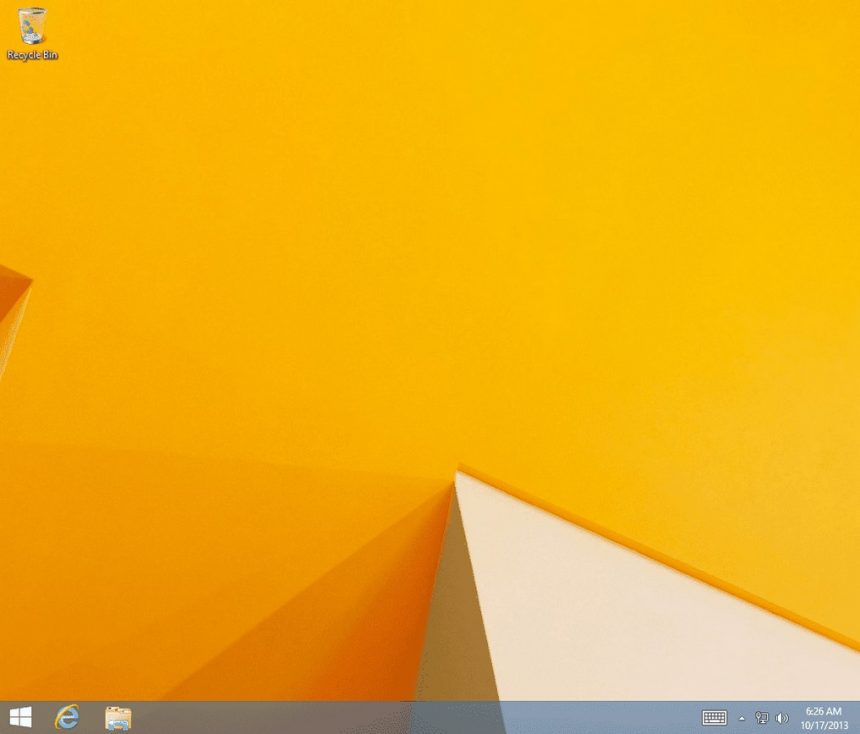860x734 pixels.
Task: Show the touch keyboard from the tray
Action: point(713,717)
